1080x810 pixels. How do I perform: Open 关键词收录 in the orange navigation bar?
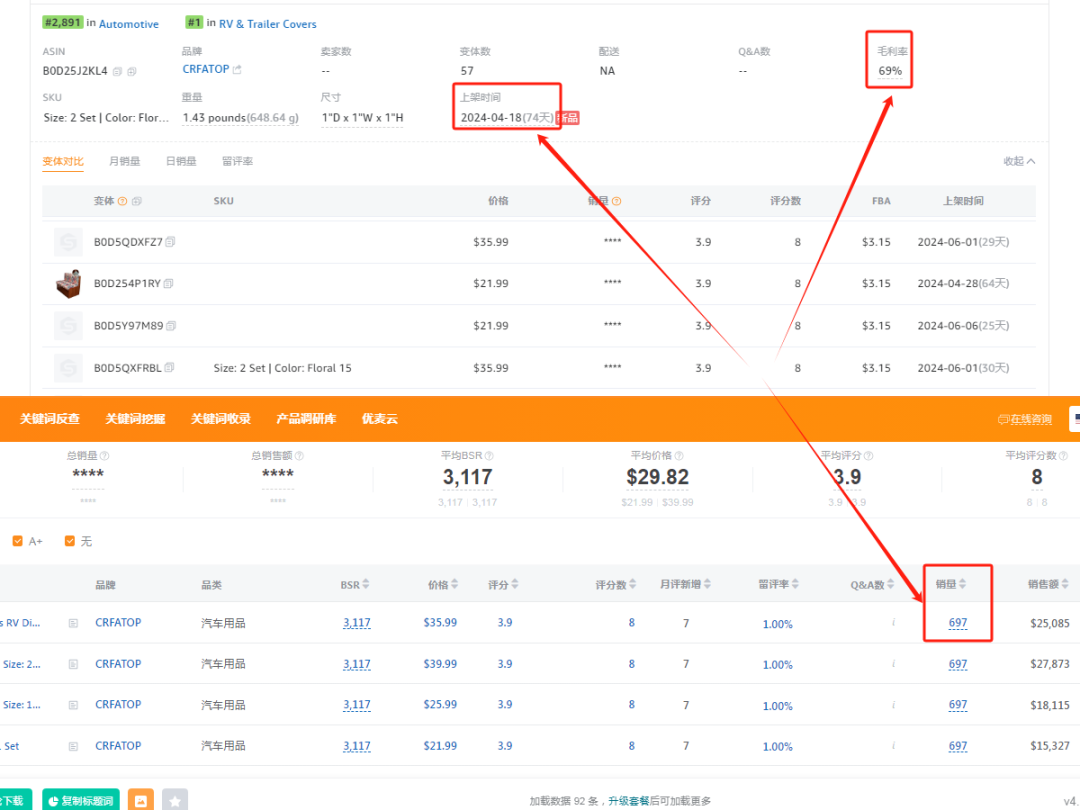pyautogui.click(x=220, y=419)
